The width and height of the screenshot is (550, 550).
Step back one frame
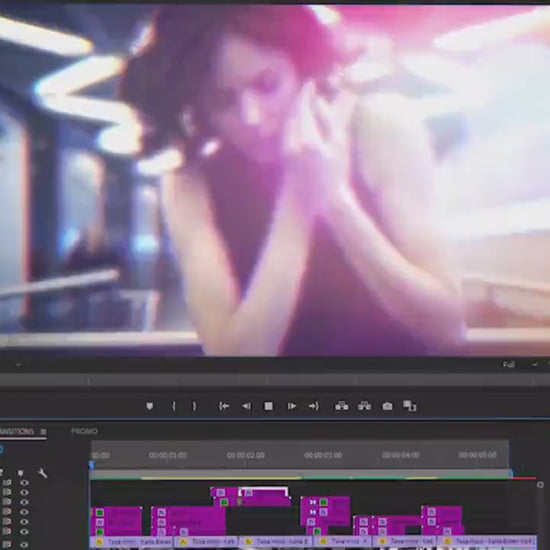247,406
